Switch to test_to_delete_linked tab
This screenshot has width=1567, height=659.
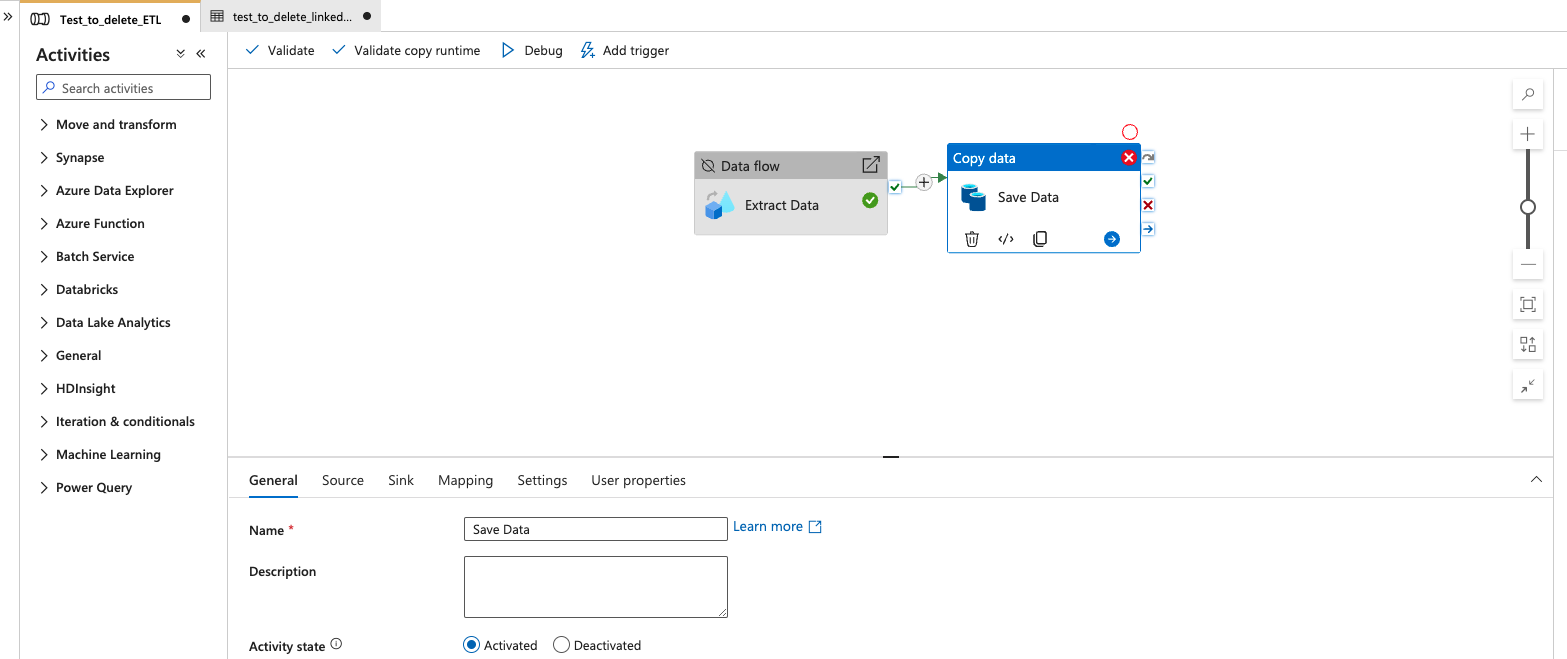pyautogui.click(x=291, y=17)
